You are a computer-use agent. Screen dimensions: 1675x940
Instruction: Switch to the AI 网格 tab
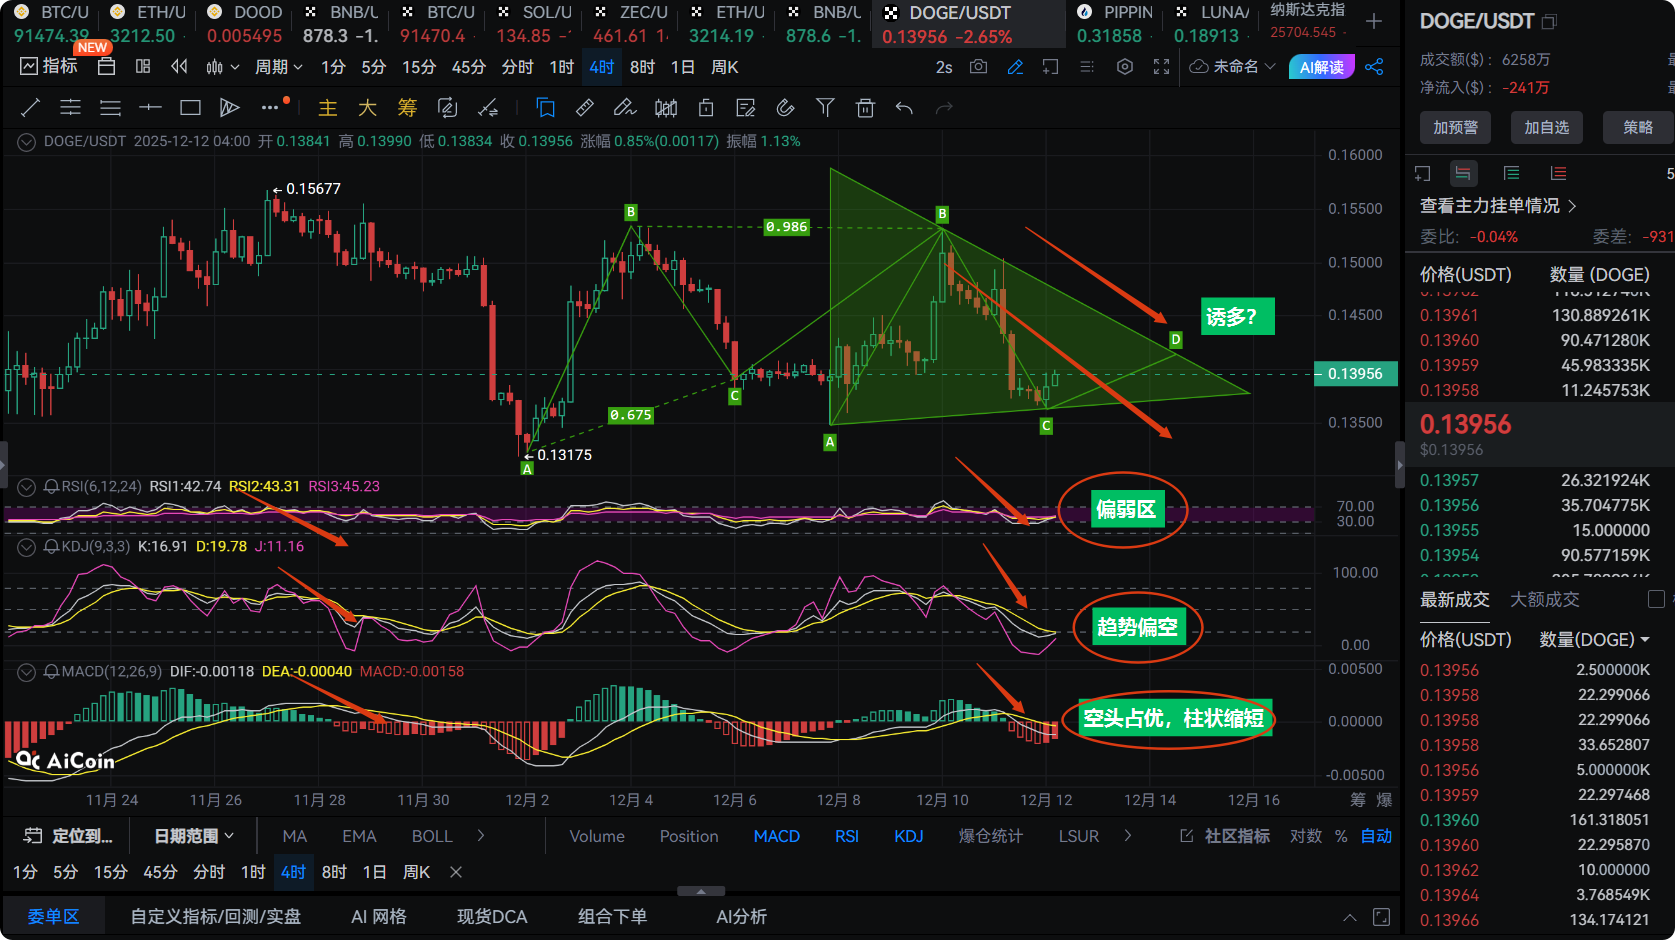(378, 917)
